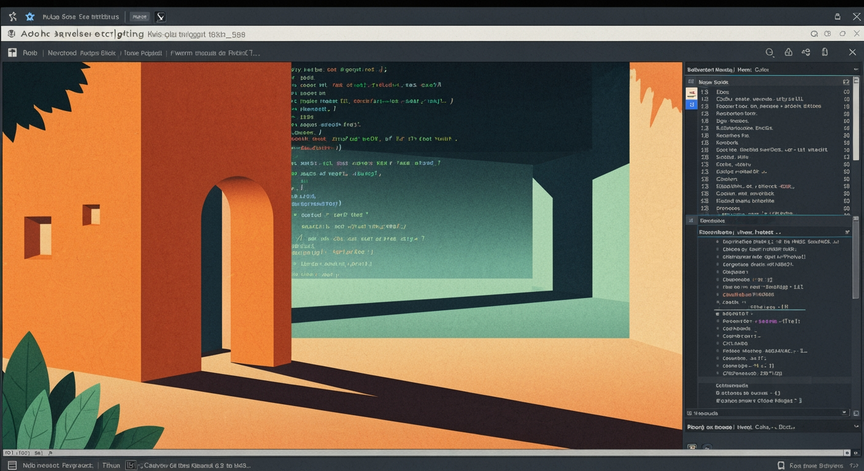Click the save-like icon at toolbar left

(x=12, y=53)
